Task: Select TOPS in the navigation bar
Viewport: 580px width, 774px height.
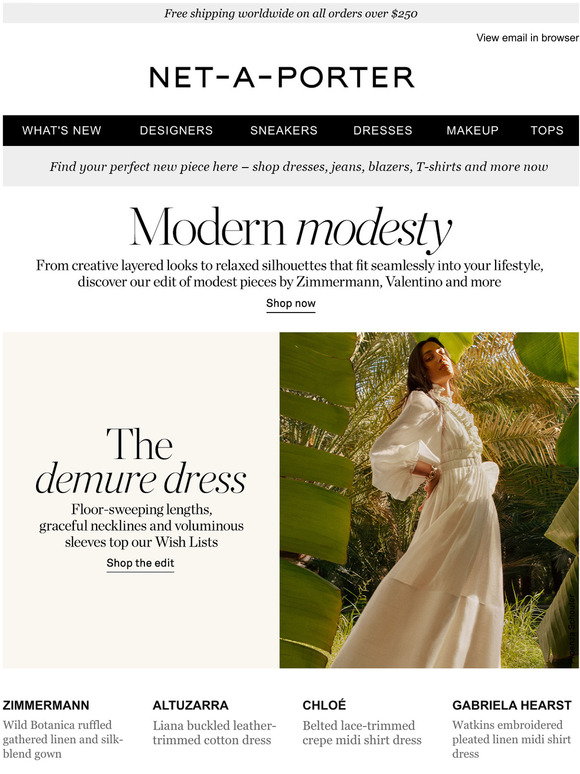Action: click(x=547, y=130)
